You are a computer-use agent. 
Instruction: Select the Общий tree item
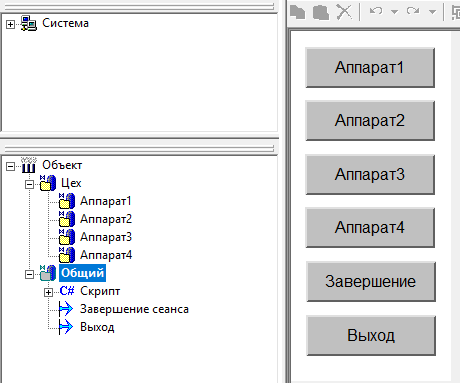83,273
